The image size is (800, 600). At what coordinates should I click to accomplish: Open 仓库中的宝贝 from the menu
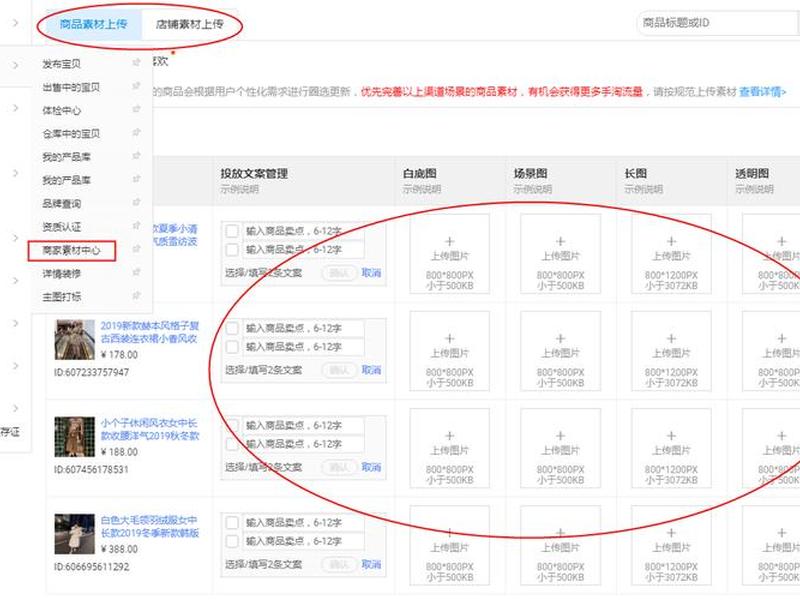coord(71,134)
